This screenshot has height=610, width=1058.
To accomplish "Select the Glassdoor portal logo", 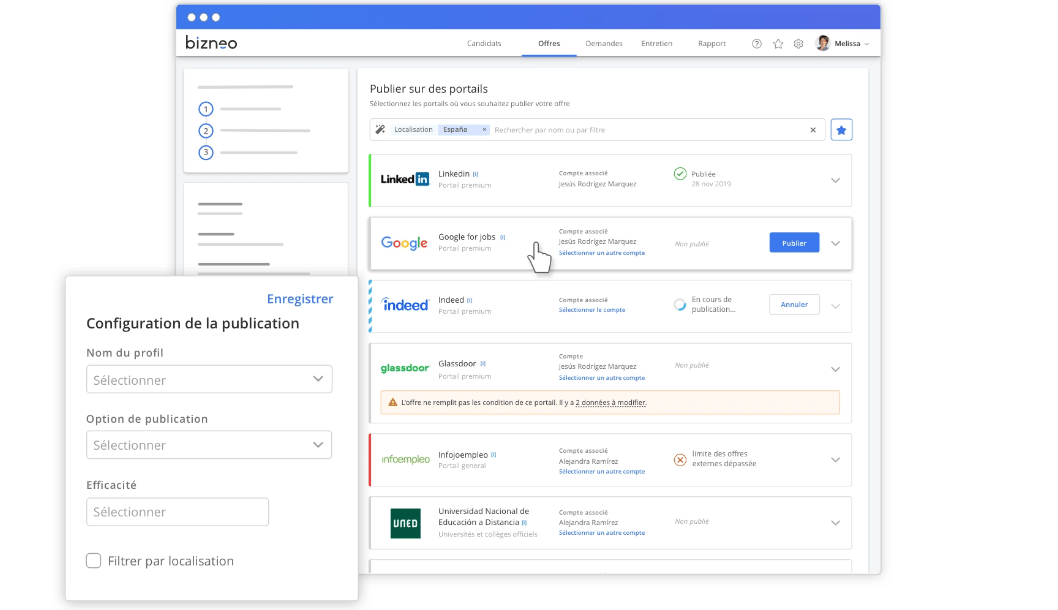I will (x=404, y=367).
